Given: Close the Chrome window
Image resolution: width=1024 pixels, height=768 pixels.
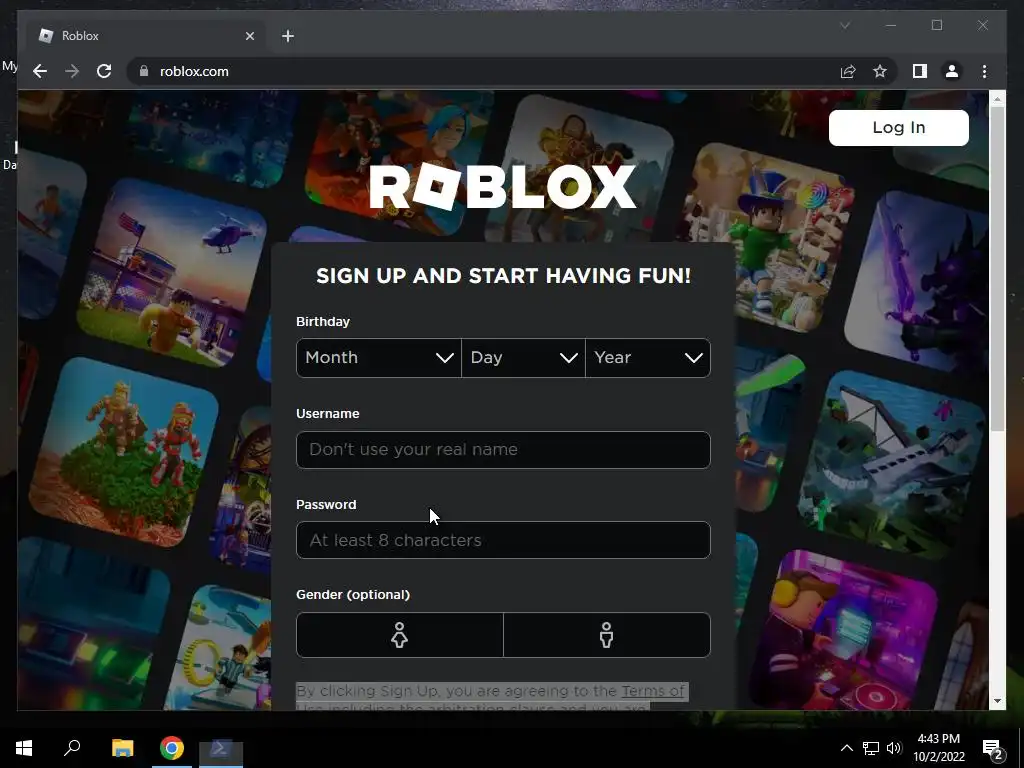Looking at the screenshot, I should pos(982,25).
